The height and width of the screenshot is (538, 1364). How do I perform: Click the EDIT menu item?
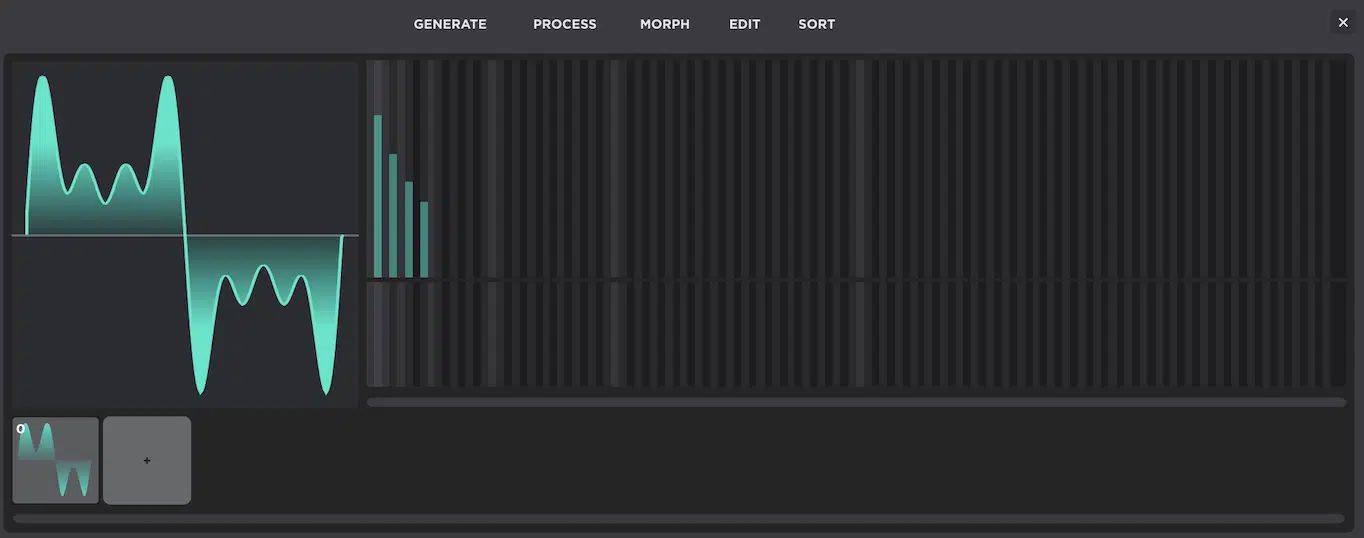(x=744, y=24)
